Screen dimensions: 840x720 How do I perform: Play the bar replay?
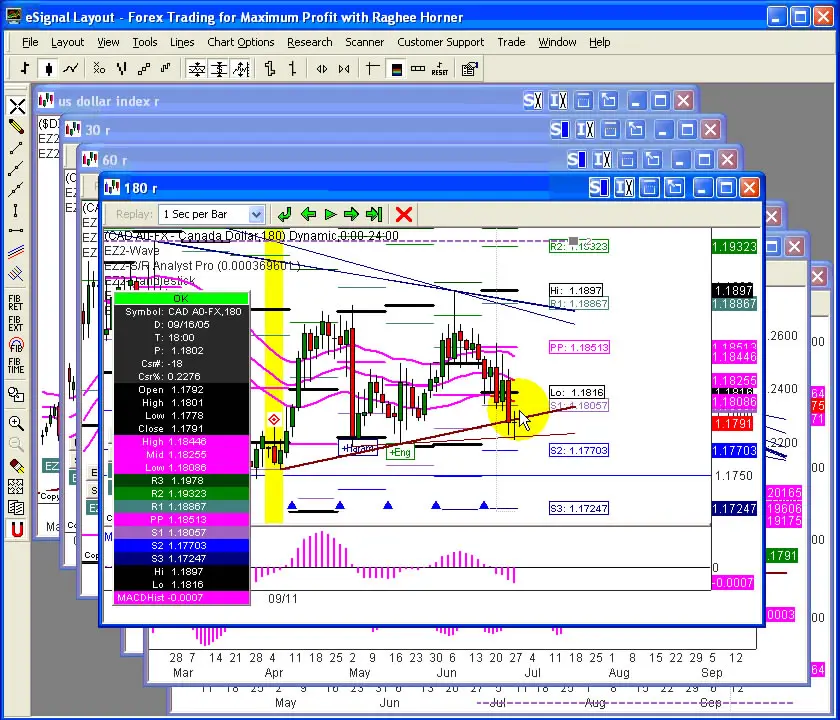point(330,215)
